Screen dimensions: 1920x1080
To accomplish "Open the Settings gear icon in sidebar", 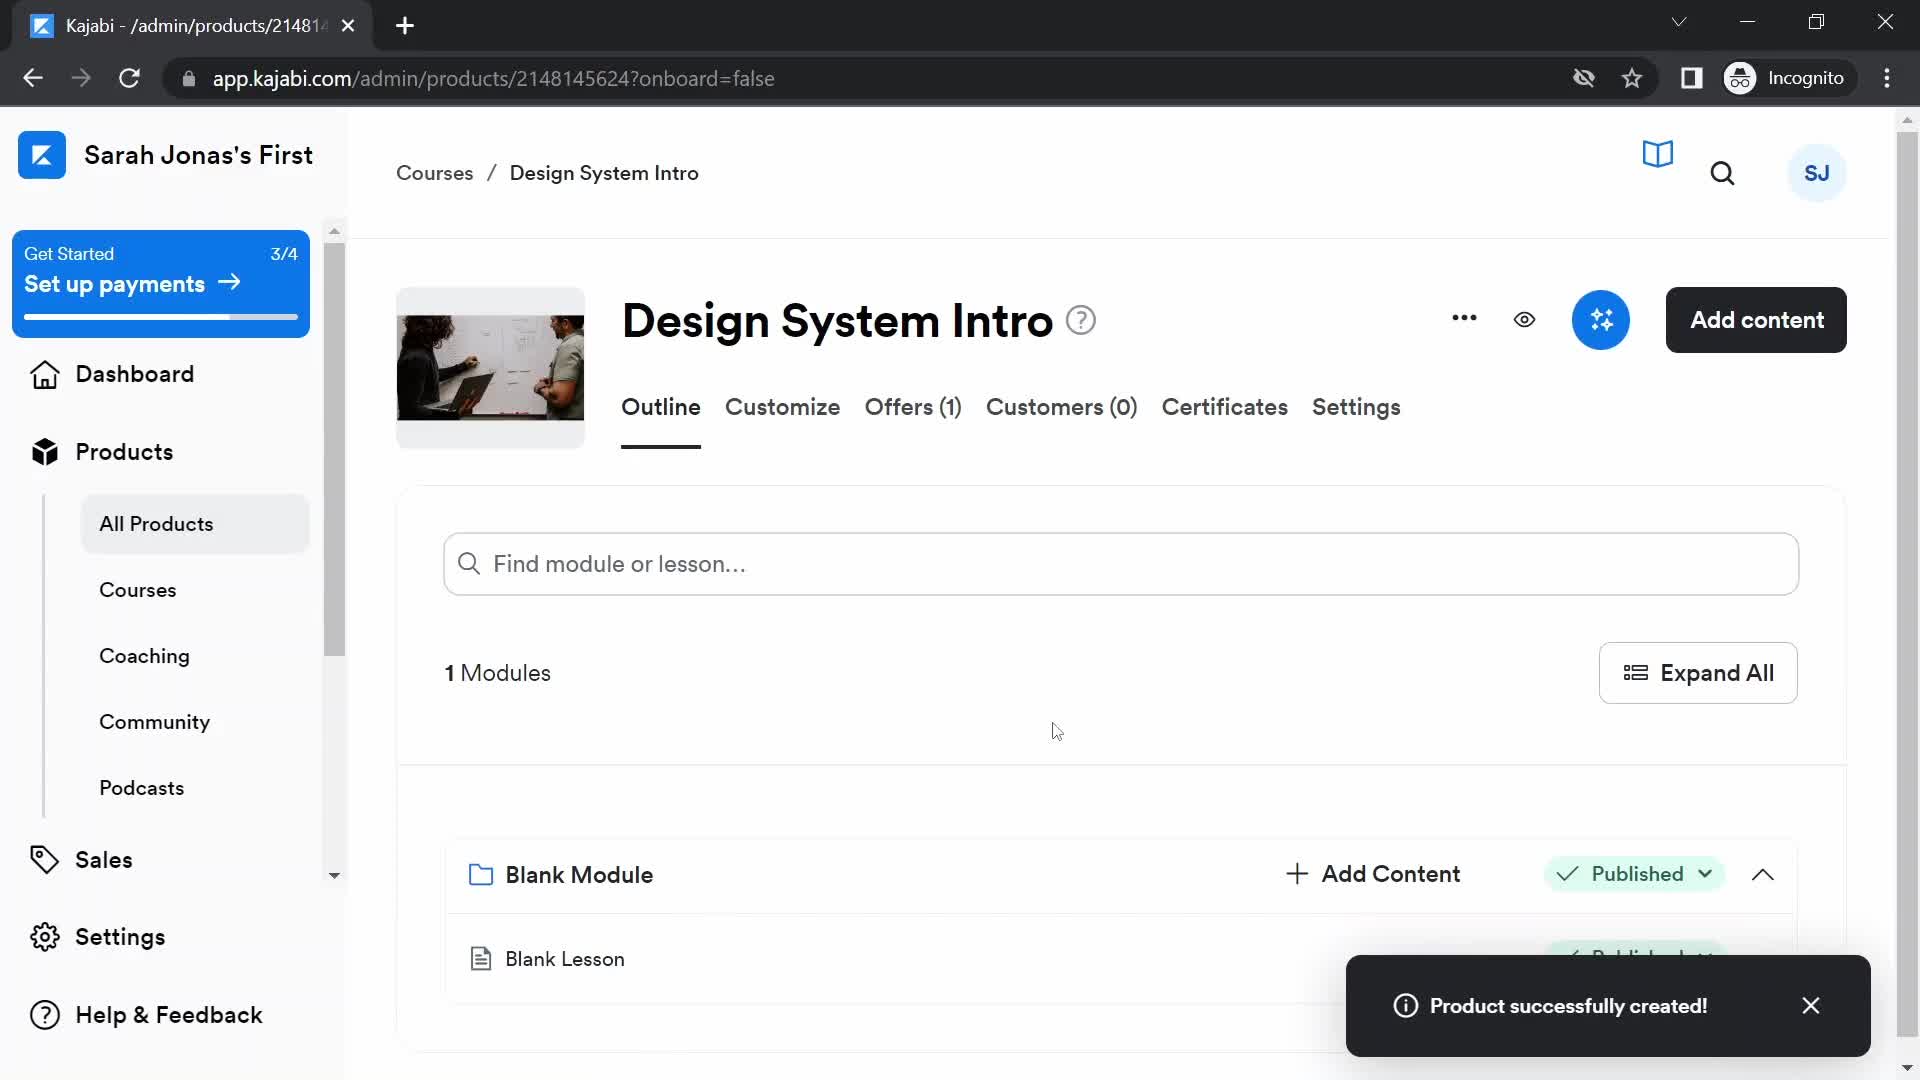I will [45, 937].
